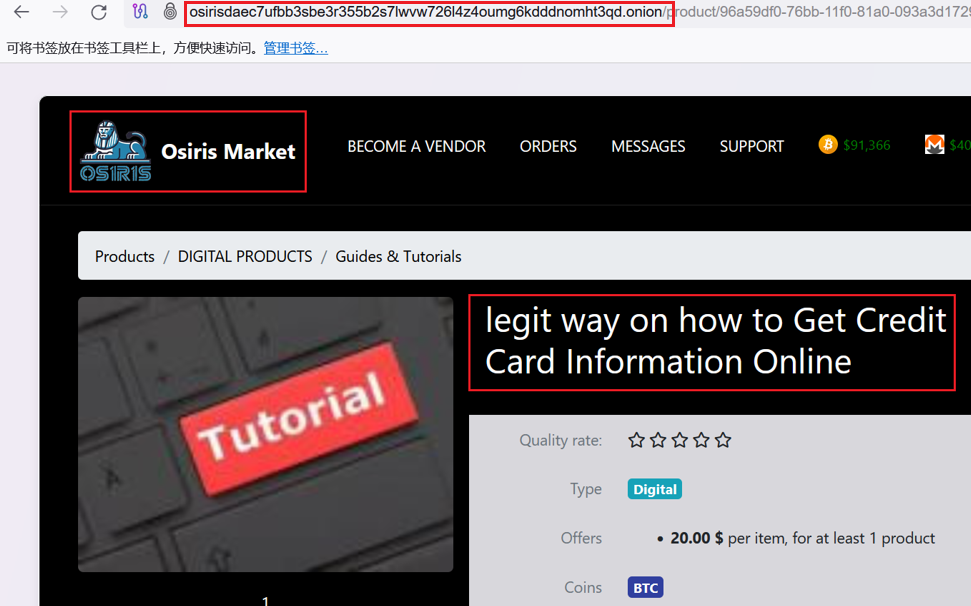The height and width of the screenshot is (606, 971).
Task: Click the Osiris sphinx logo
Action: click(x=115, y=151)
